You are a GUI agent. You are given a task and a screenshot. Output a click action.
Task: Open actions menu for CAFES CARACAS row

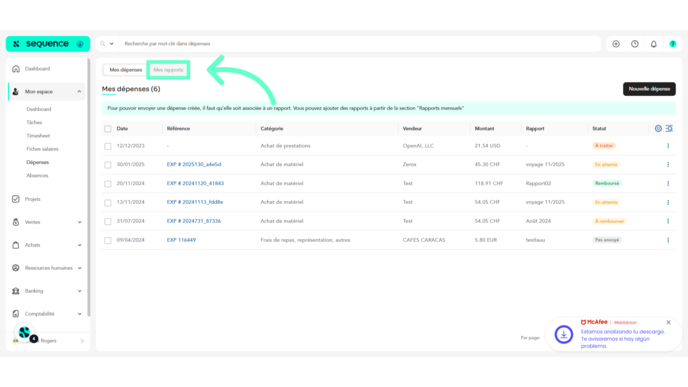(668, 240)
